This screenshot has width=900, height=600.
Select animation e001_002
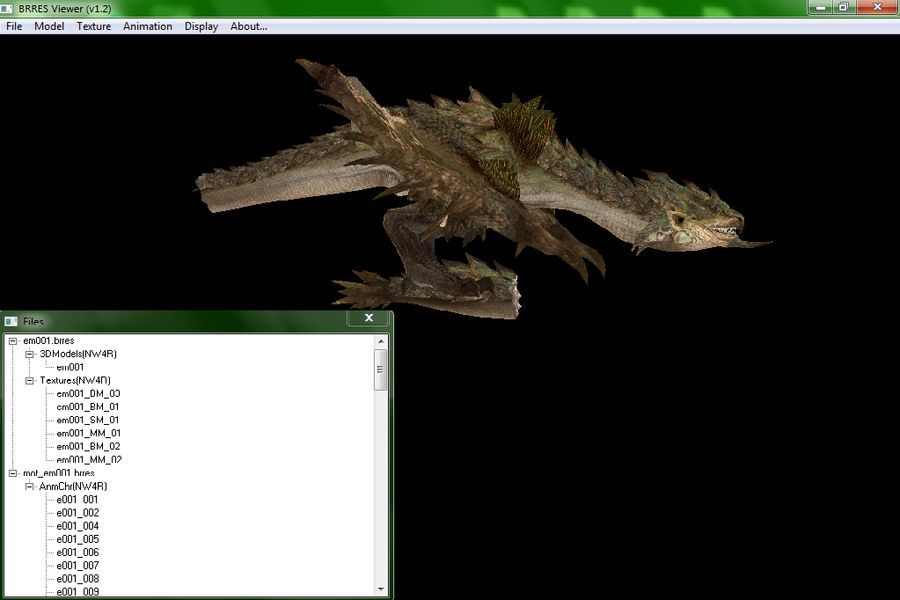click(x=77, y=513)
